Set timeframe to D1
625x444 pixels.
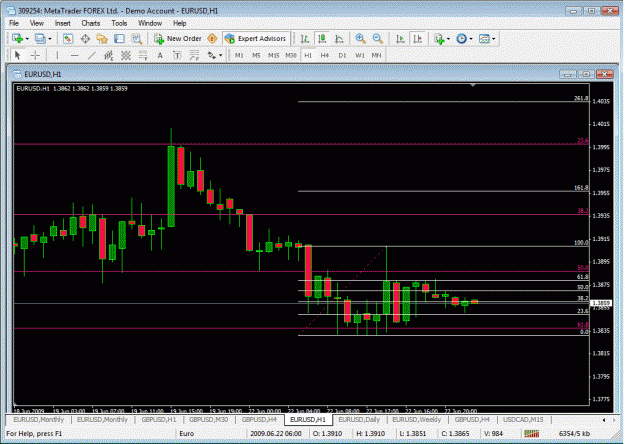click(x=342, y=55)
